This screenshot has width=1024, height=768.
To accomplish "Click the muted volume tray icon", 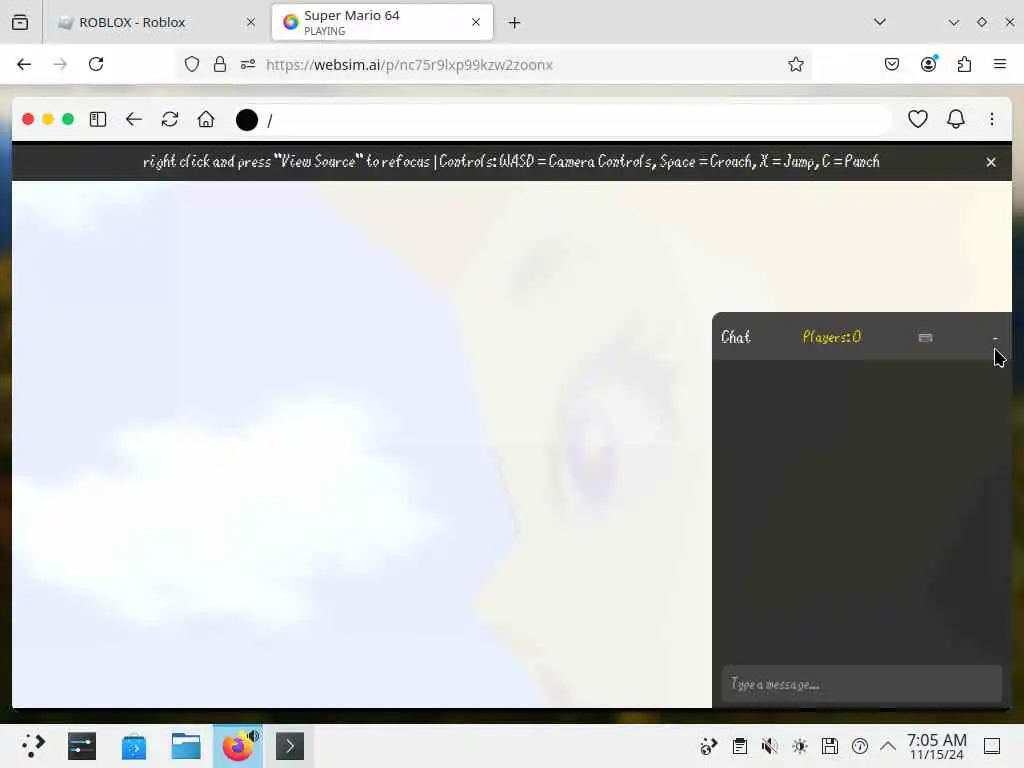I will [770, 746].
